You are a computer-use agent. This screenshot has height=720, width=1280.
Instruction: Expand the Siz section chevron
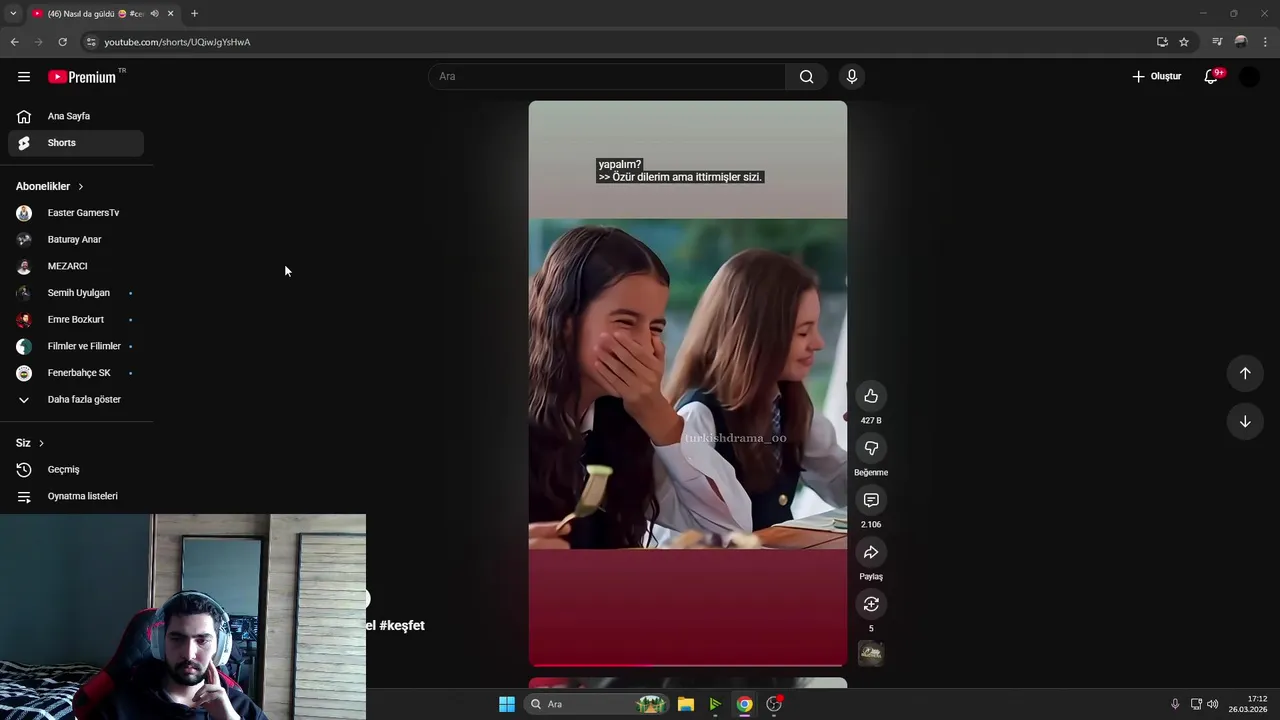click(41, 443)
